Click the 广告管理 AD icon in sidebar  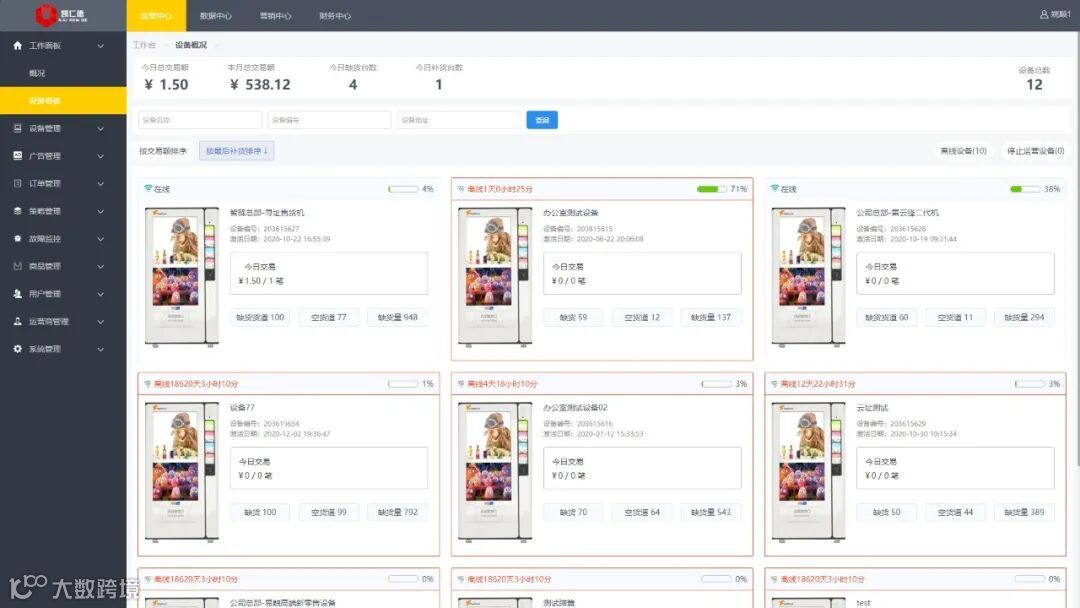coord(17,156)
